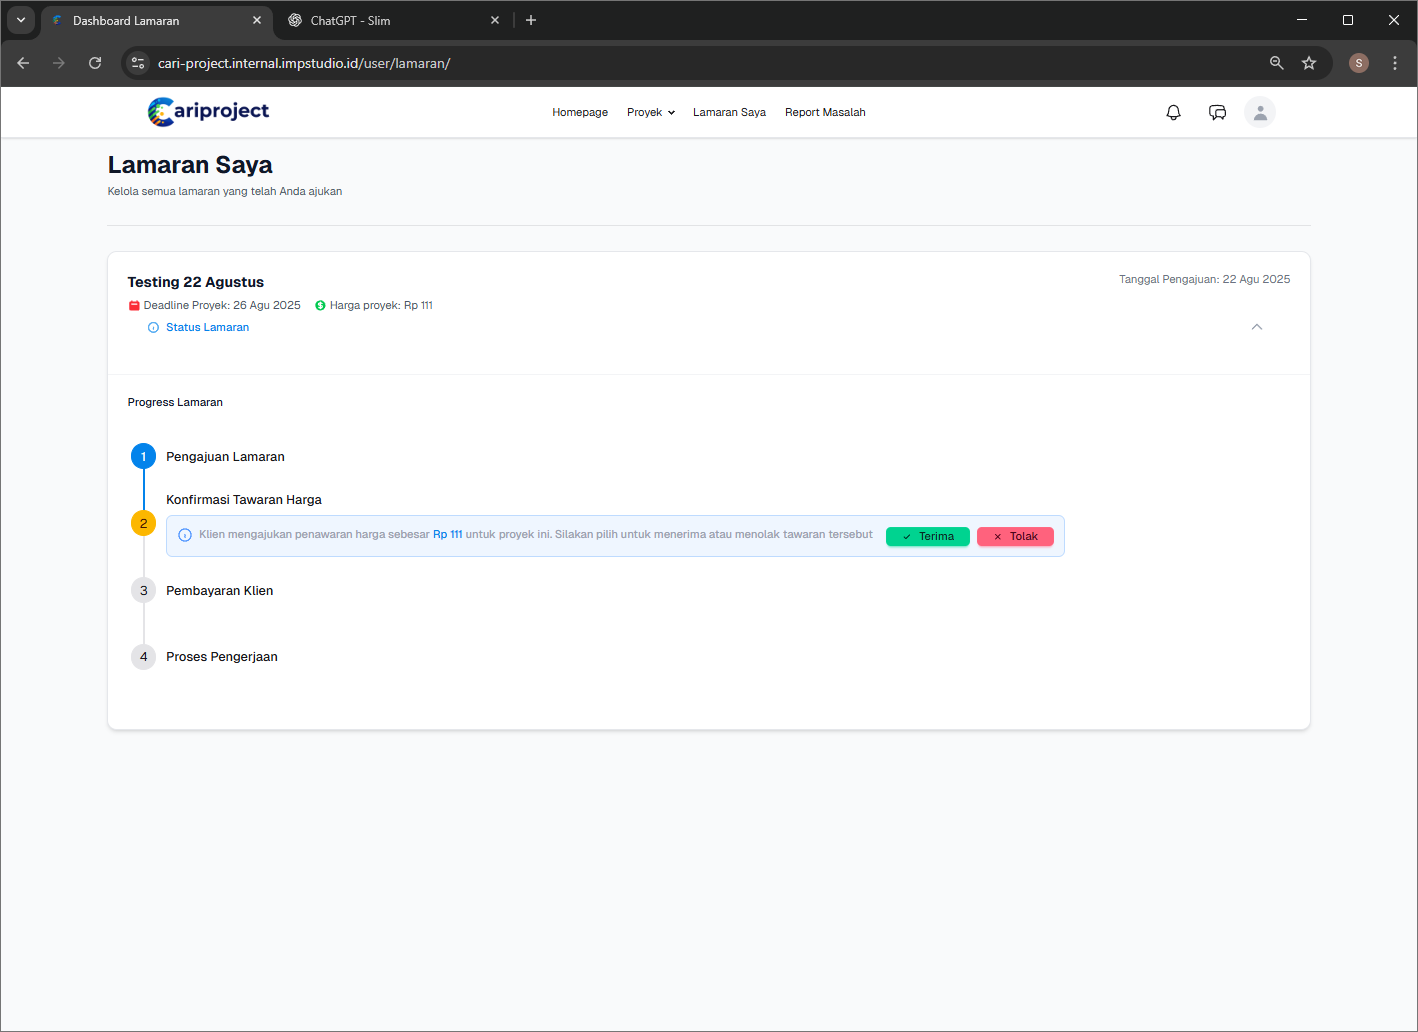The width and height of the screenshot is (1418, 1032).
Task: Open the notifications bell icon
Action: [x=1173, y=113]
